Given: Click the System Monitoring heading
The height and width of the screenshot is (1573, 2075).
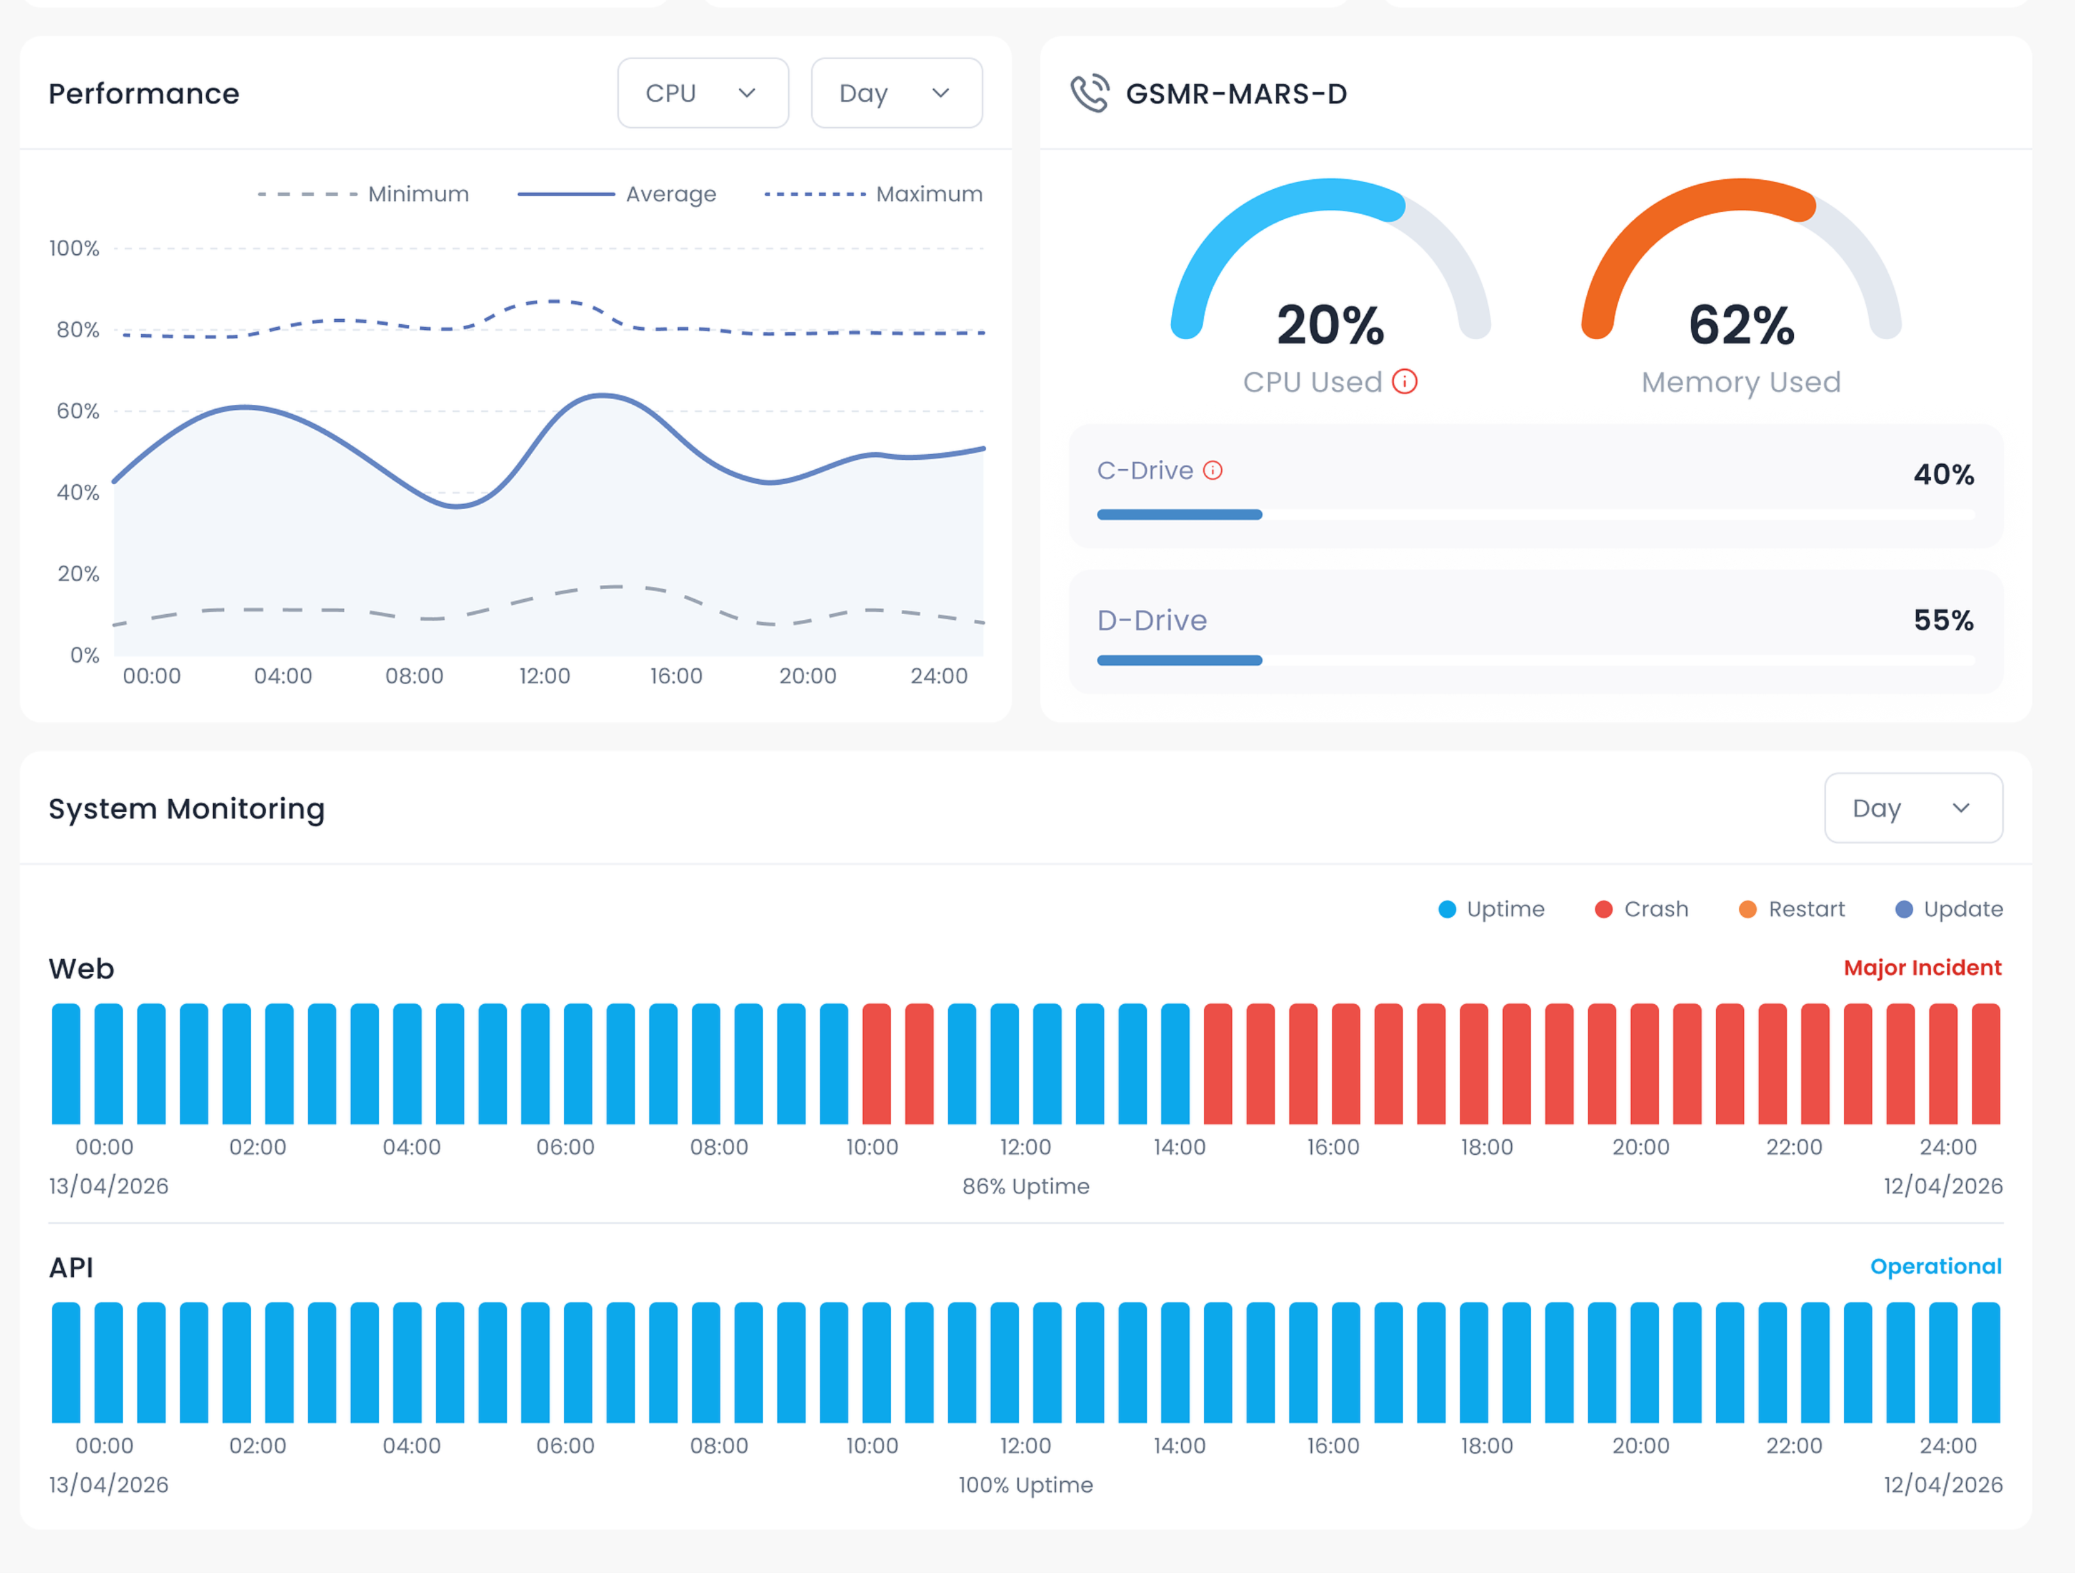Looking at the screenshot, I should pyautogui.click(x=187, y=808).
